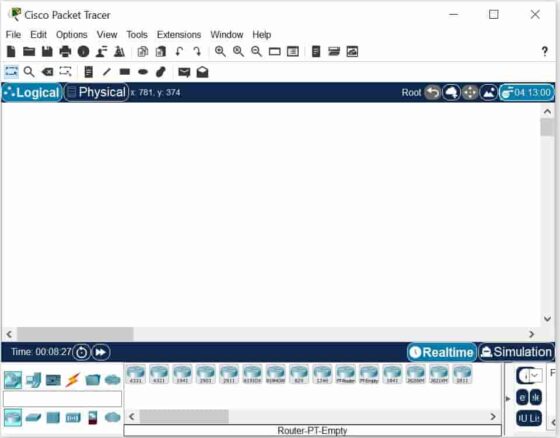Screen dimensions: 560x438
Task: Reset simulation time via power cycle
Action: click(81, 352)
